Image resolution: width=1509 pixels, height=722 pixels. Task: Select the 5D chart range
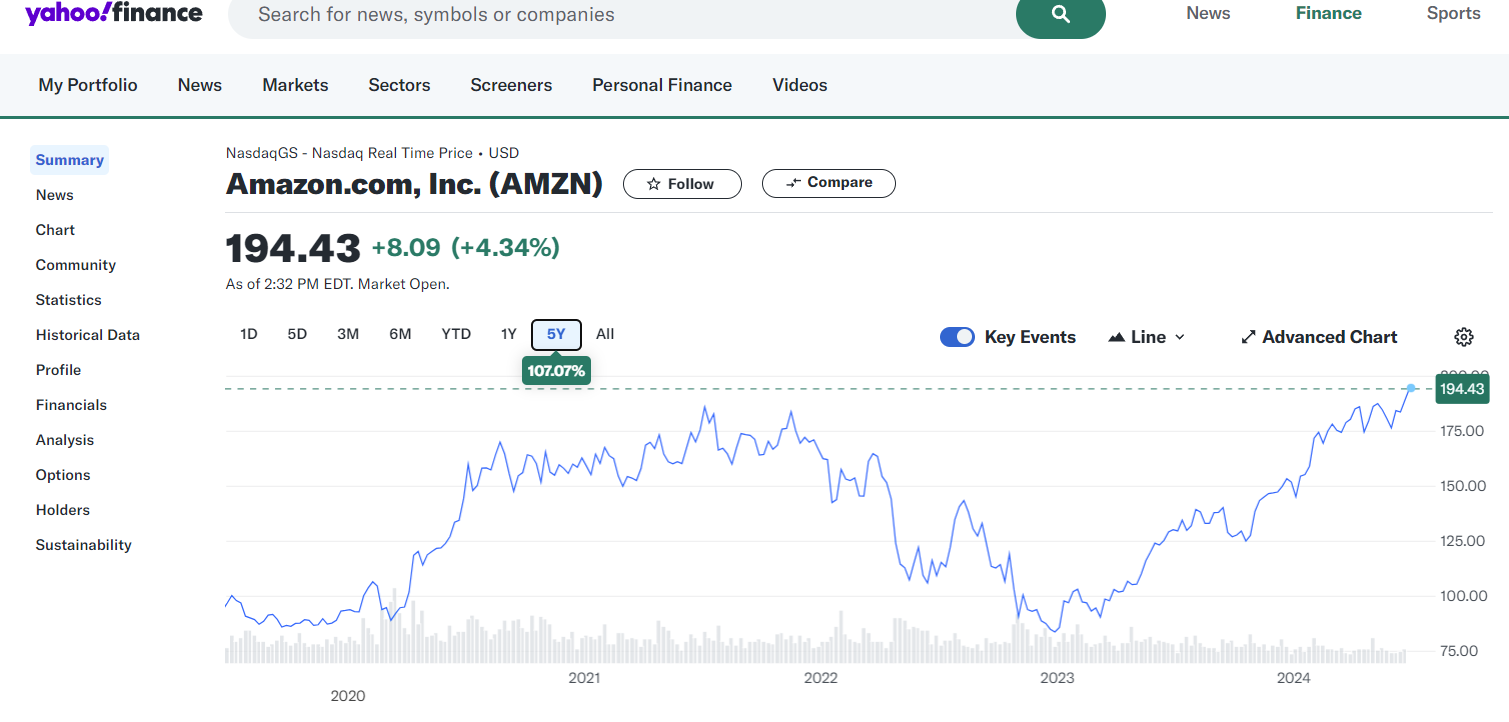point(297,334)
